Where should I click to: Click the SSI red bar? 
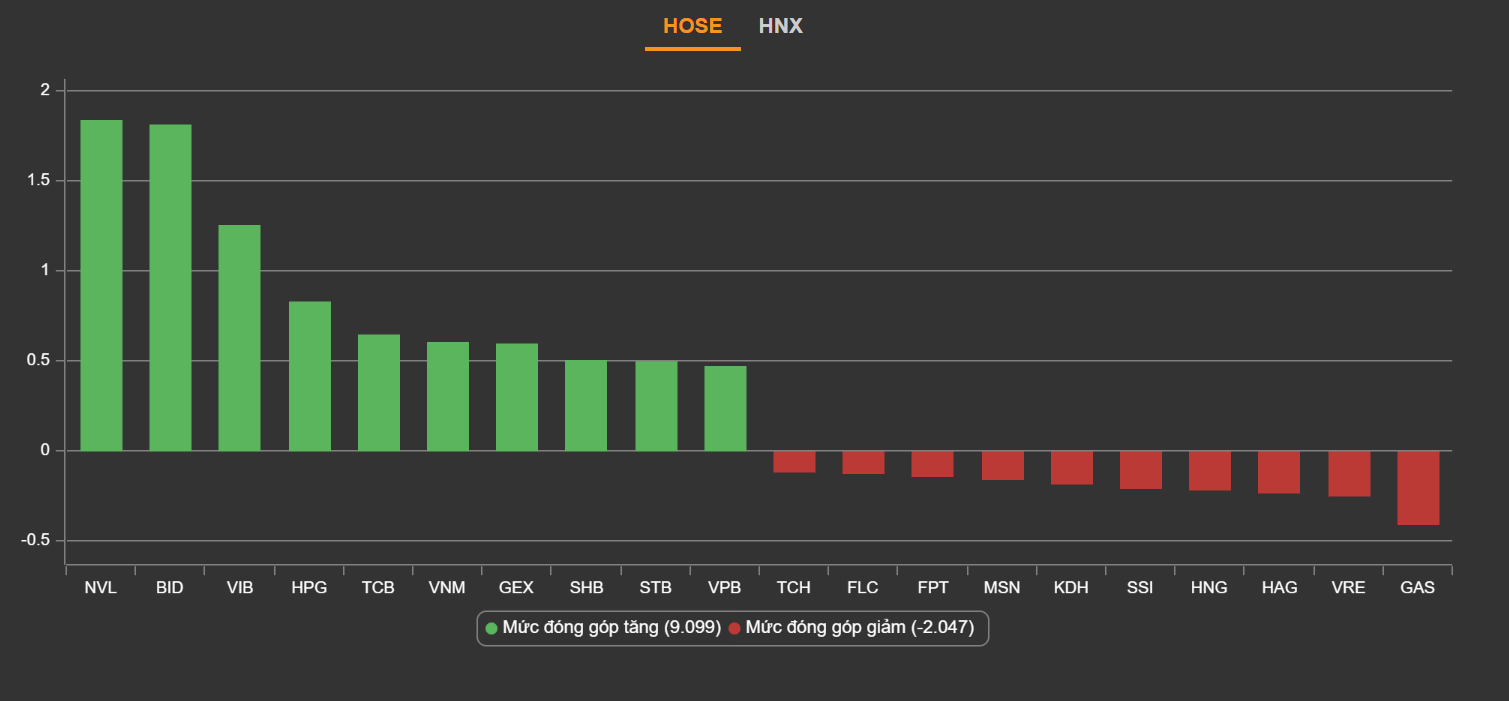(1140, 470)
